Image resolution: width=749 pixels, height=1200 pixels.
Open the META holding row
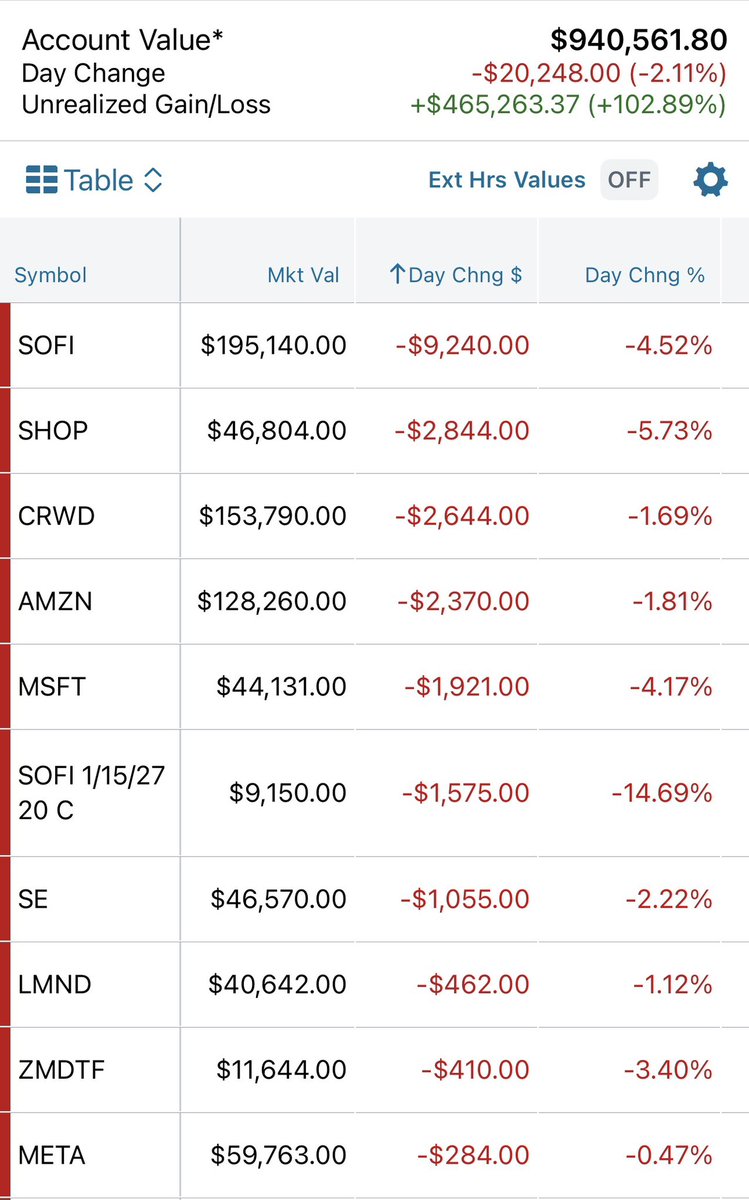click(x=374, y=1156)
